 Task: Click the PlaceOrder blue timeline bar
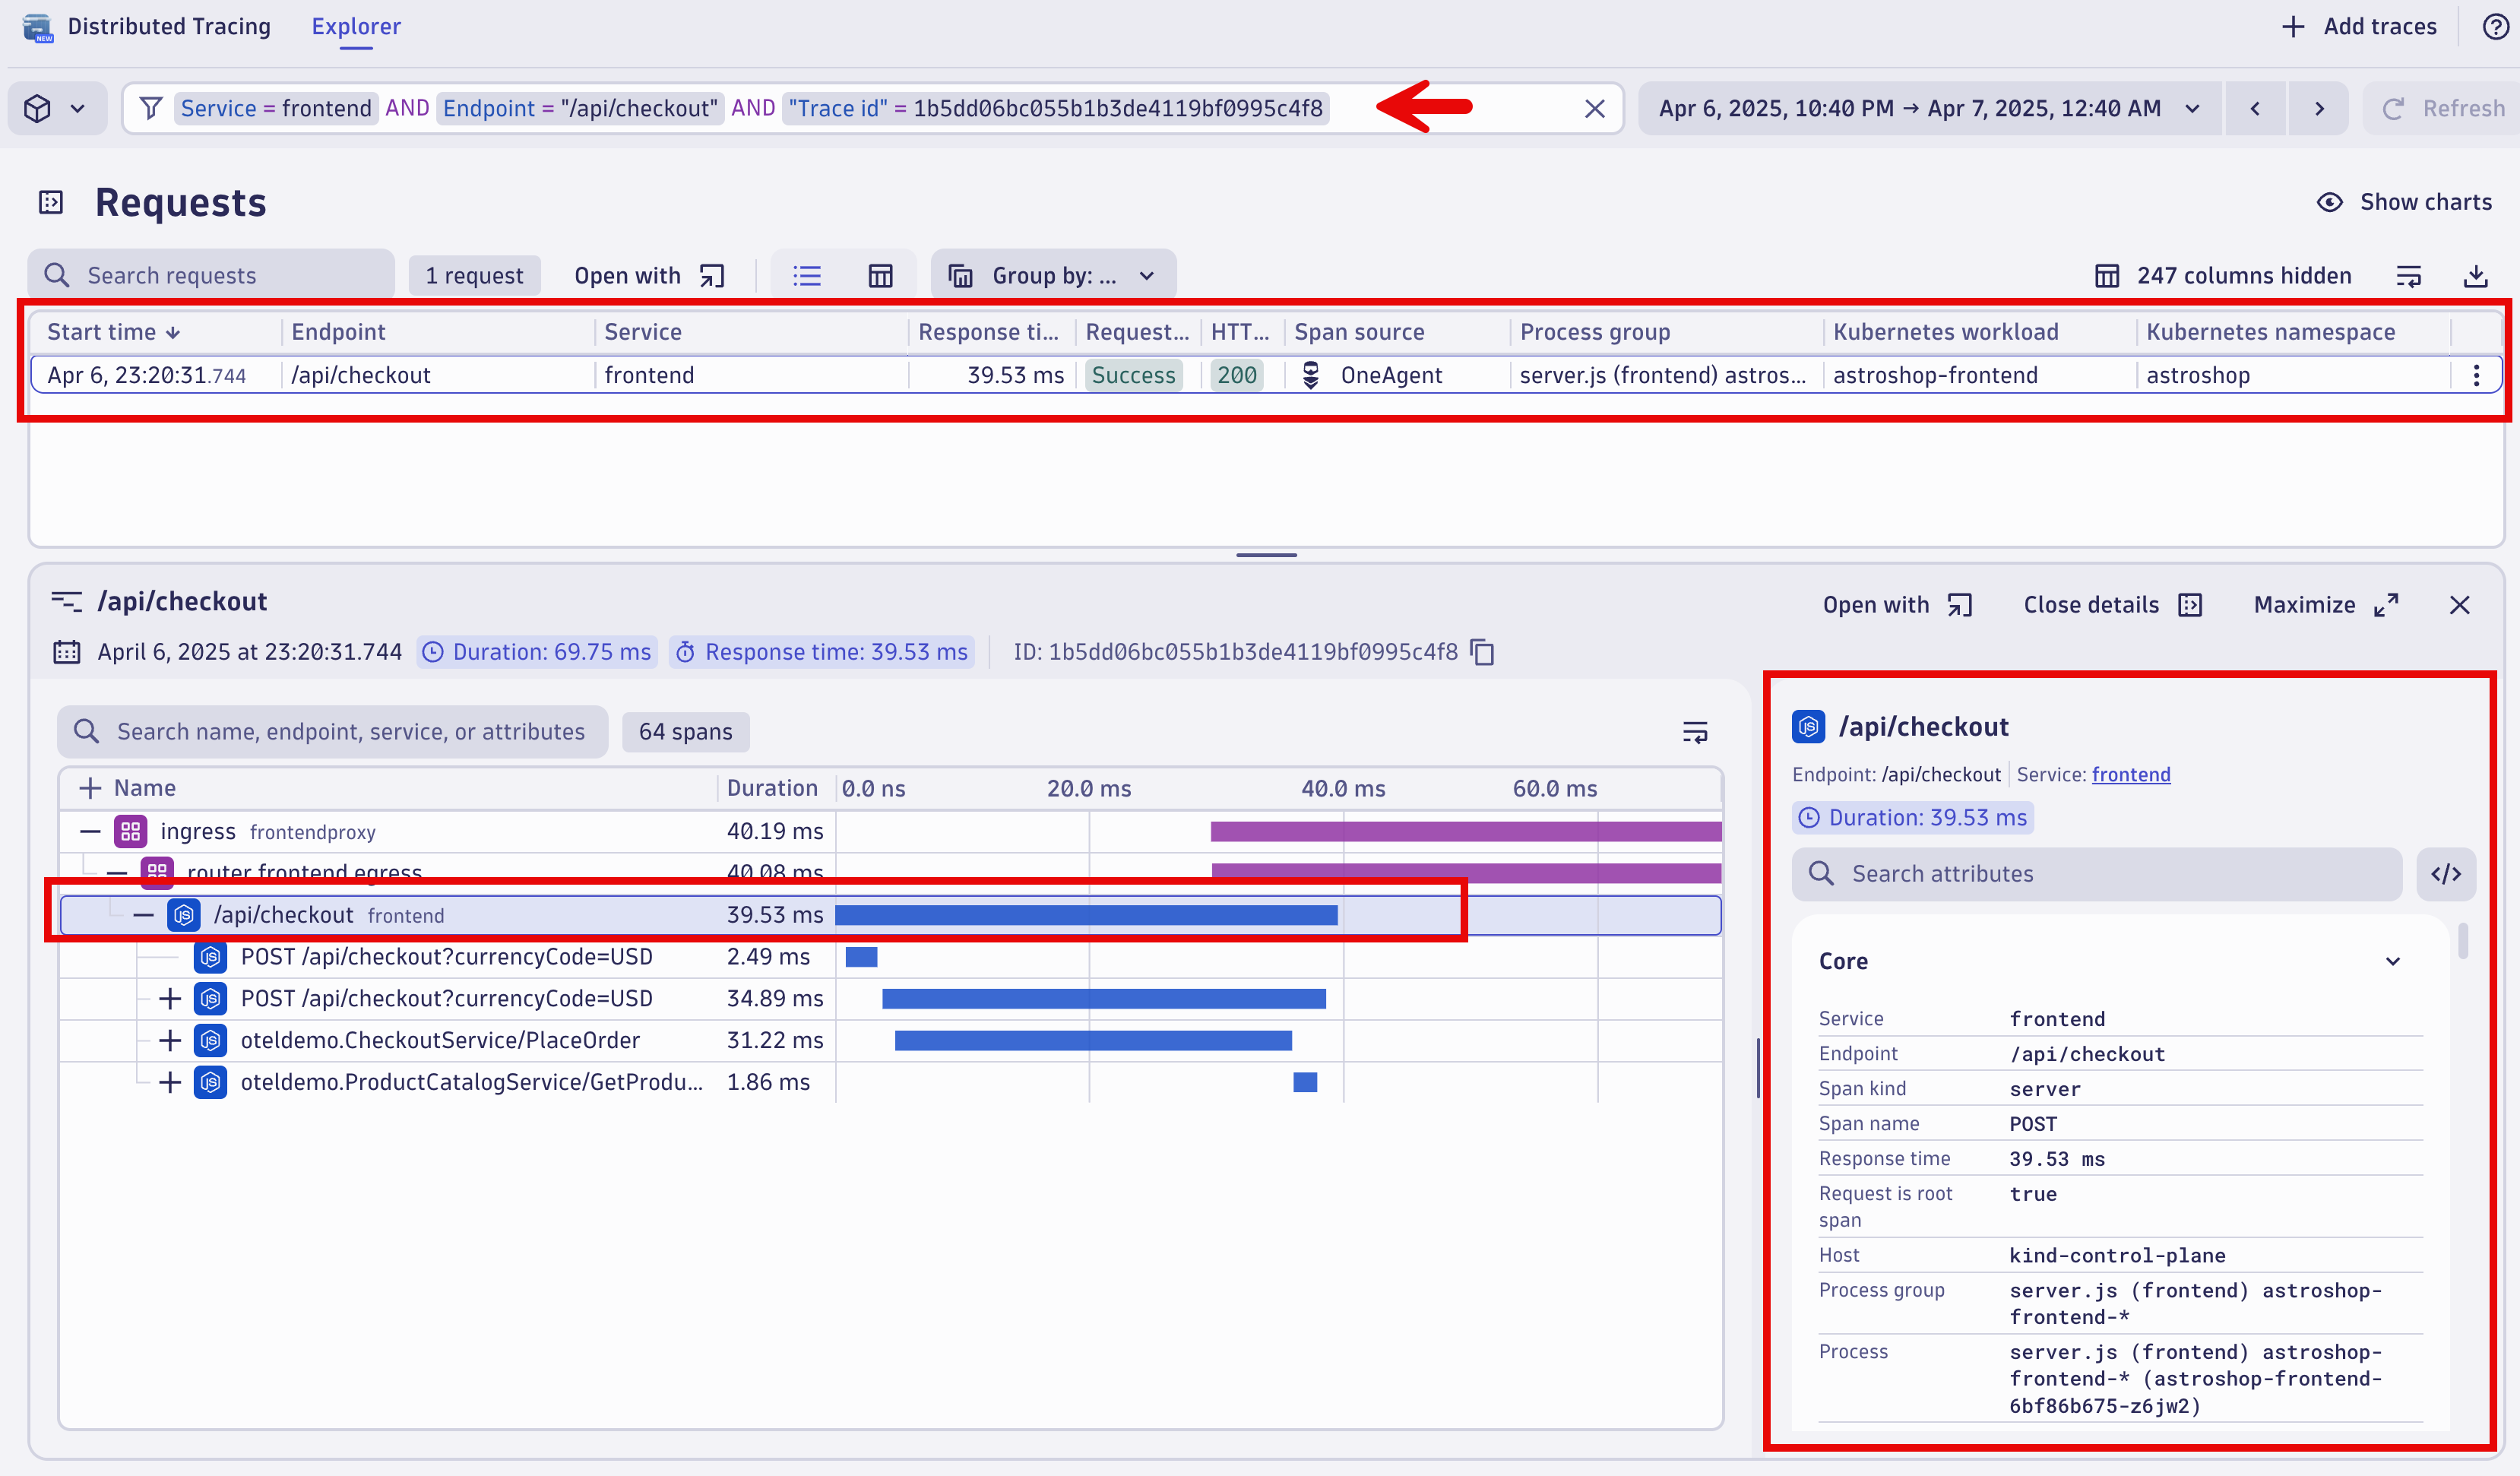click(1093, 1040)
